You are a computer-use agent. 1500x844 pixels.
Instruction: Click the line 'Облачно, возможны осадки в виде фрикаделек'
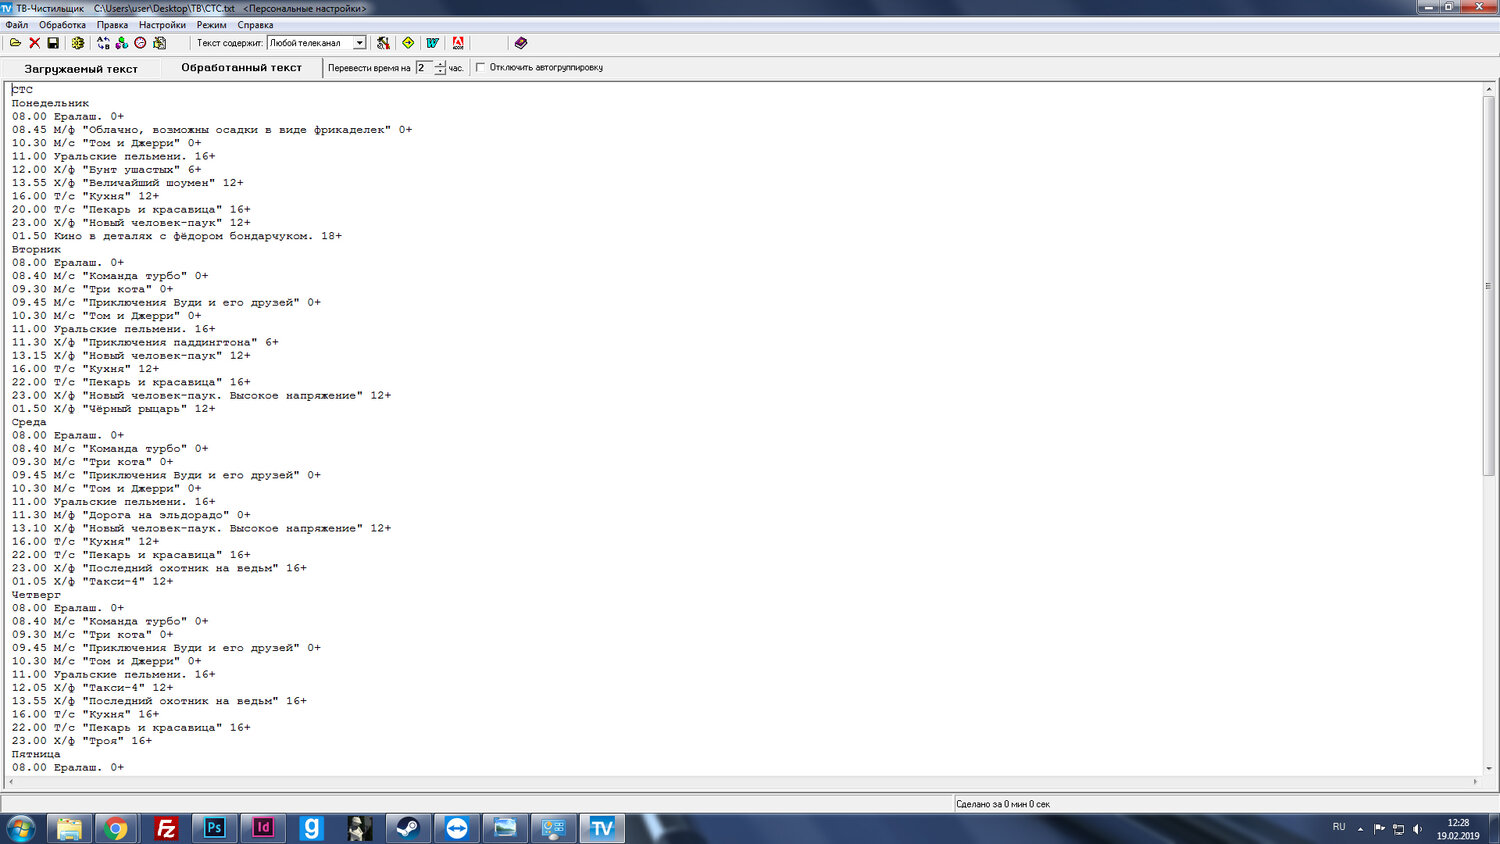pos(212,130)
